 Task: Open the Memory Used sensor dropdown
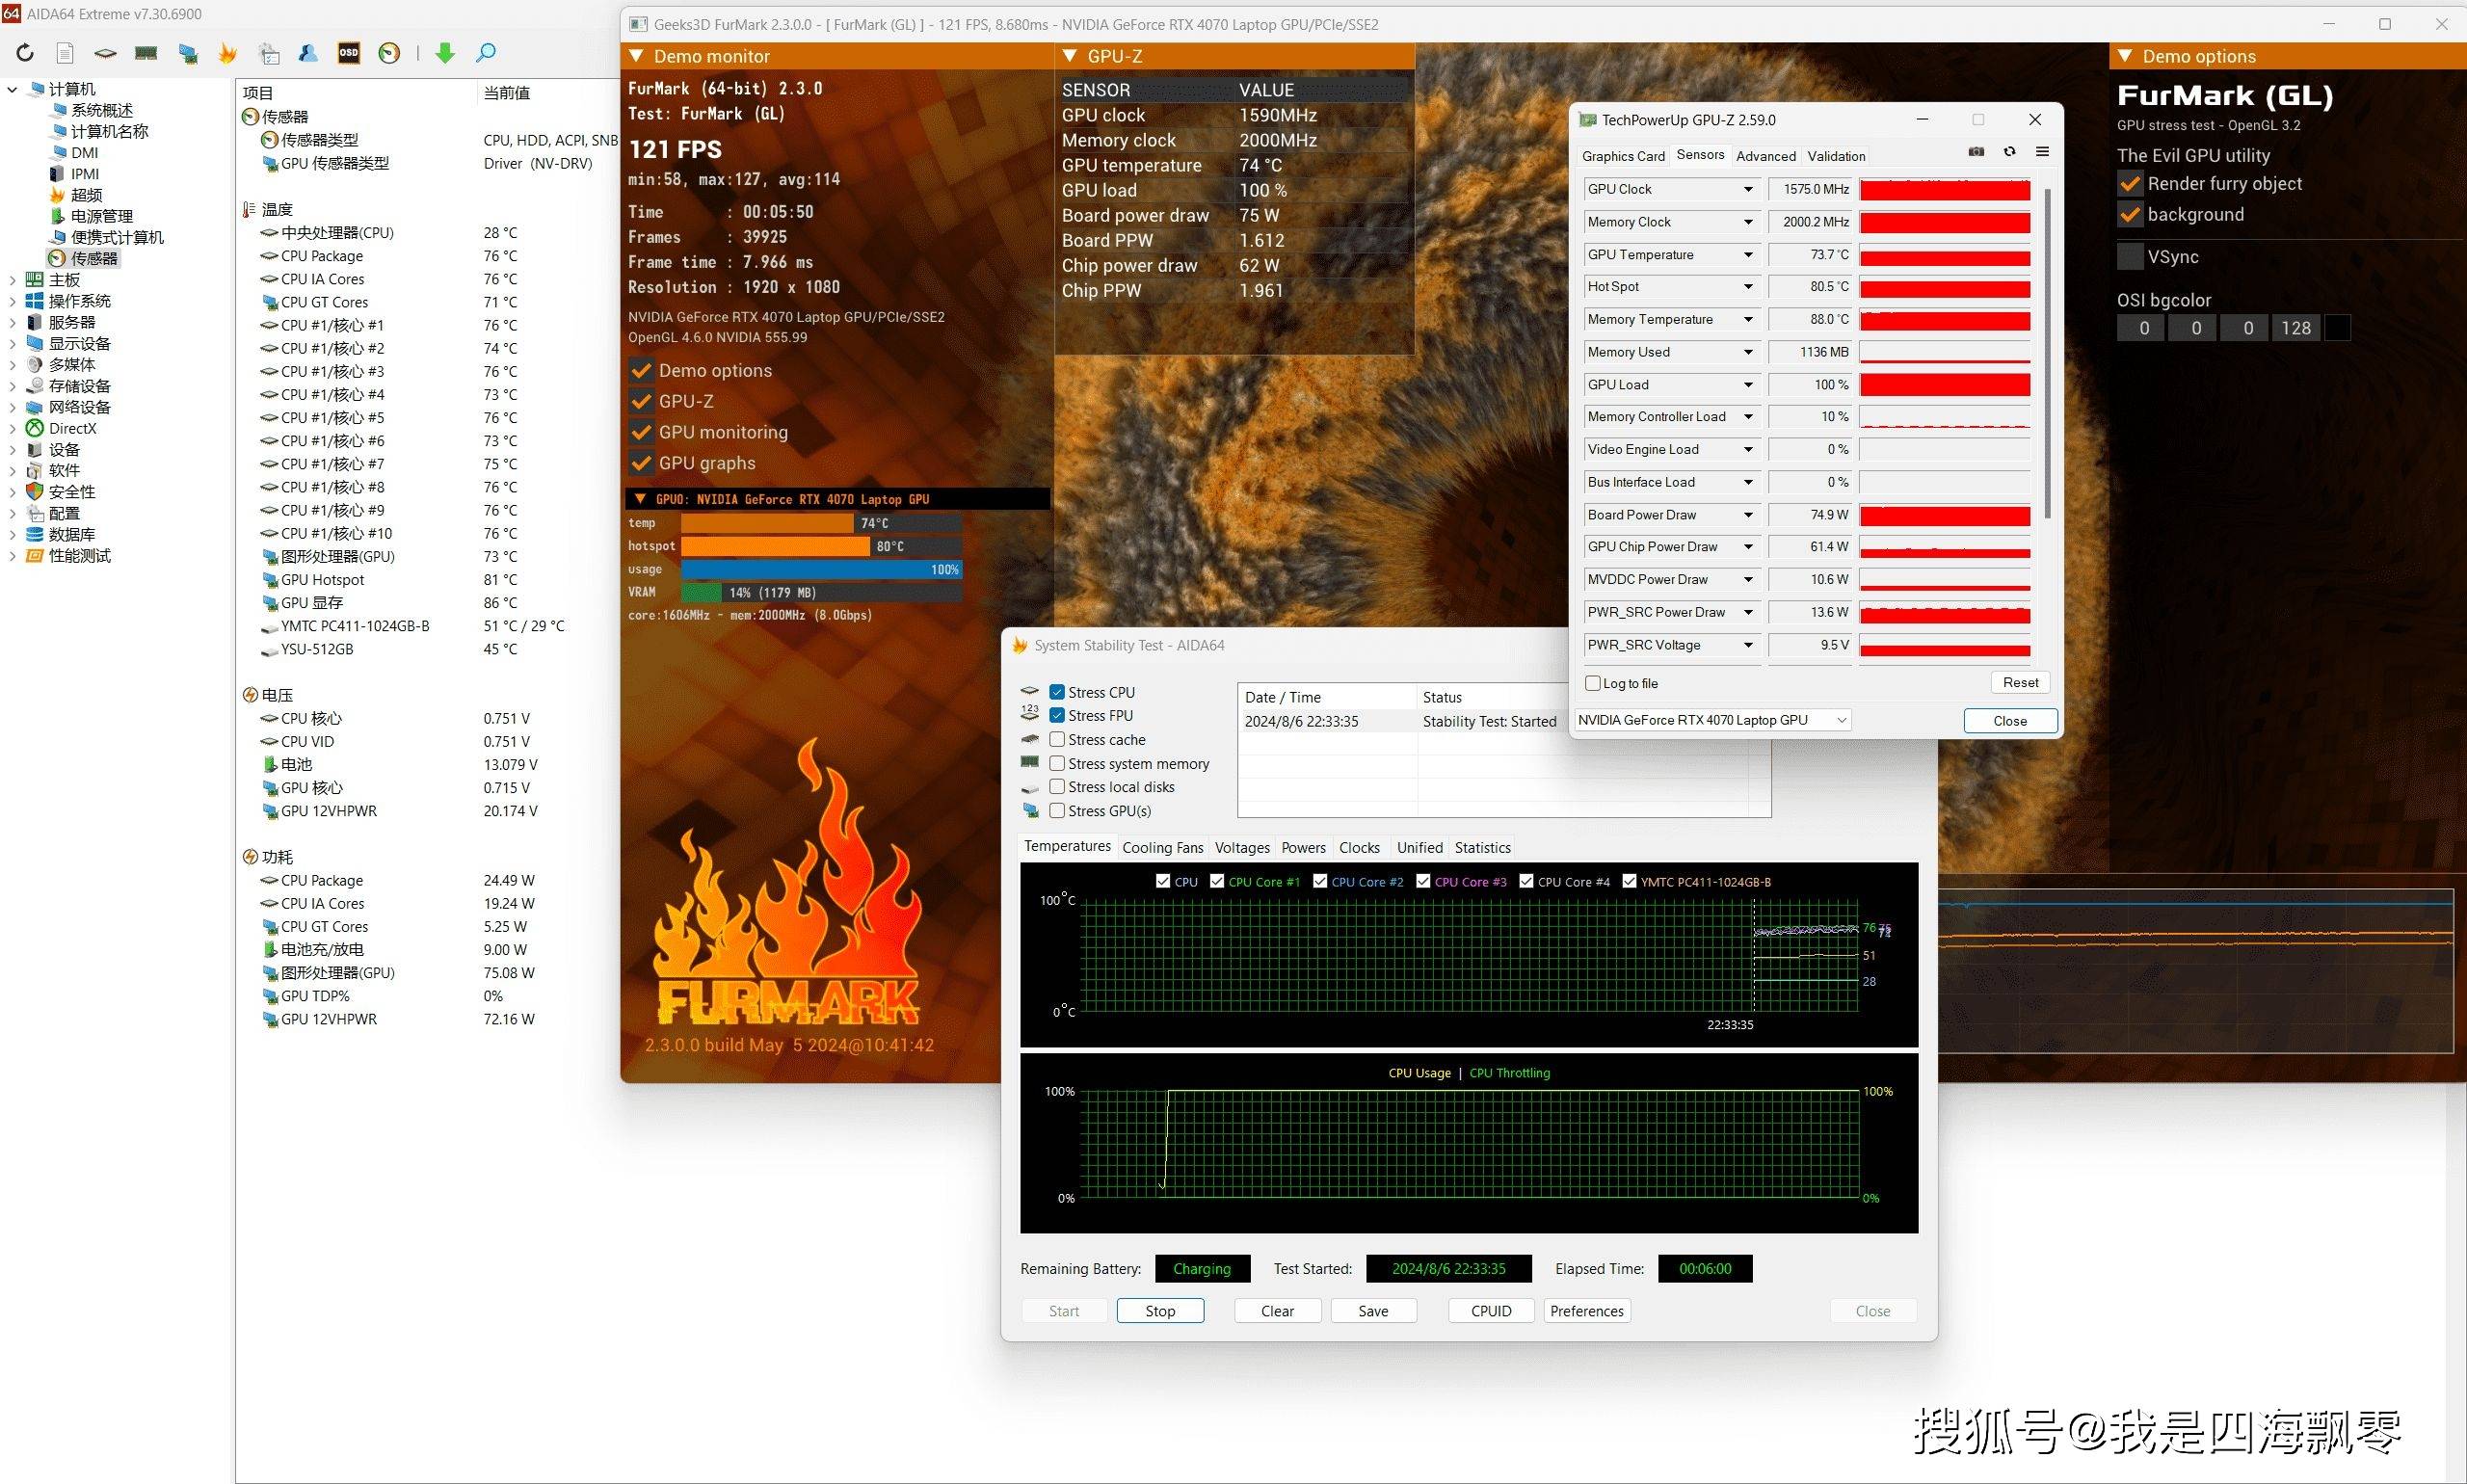(x=1748, y=352)
